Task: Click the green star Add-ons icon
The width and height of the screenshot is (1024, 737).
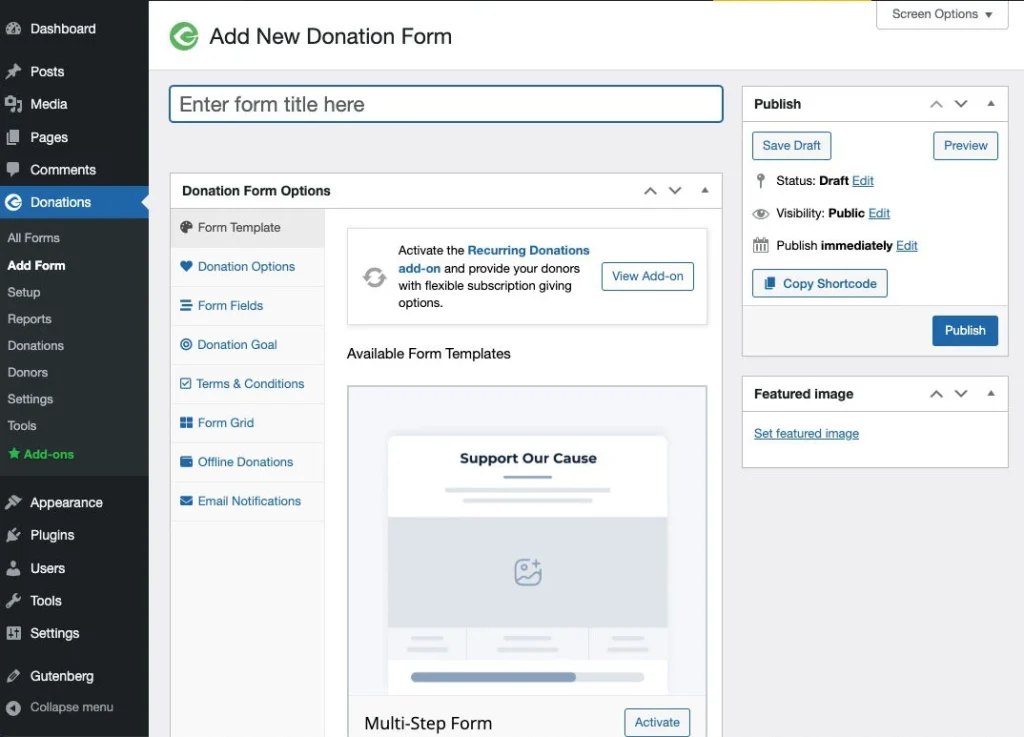Action: [x=14, y=453]
